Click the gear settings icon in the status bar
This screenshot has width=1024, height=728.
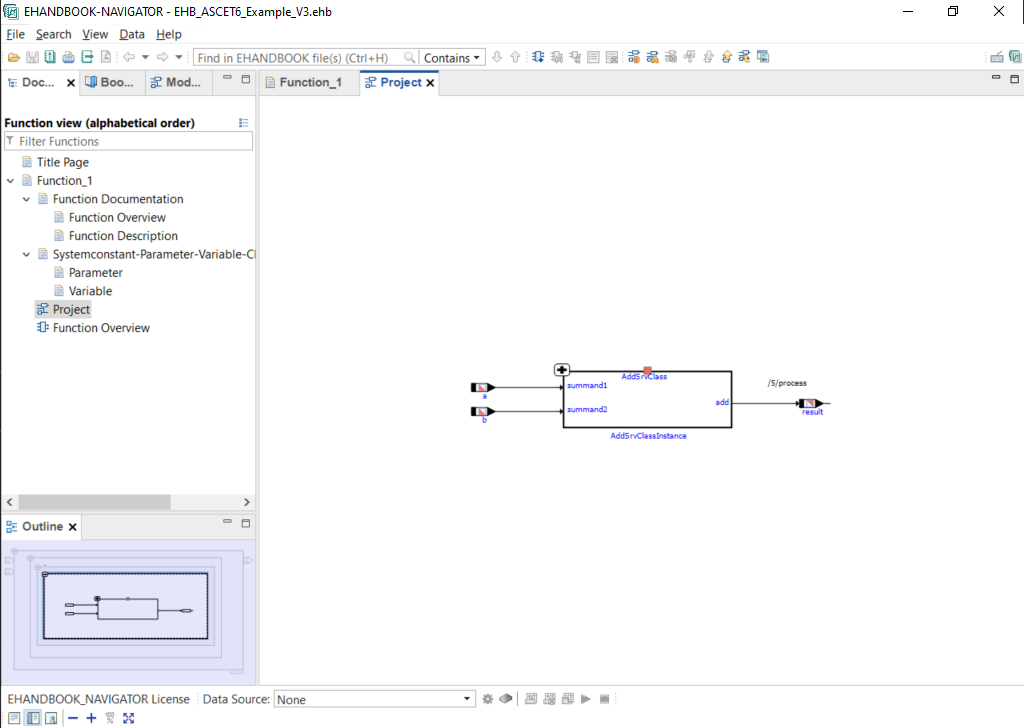tap(488, 699)
